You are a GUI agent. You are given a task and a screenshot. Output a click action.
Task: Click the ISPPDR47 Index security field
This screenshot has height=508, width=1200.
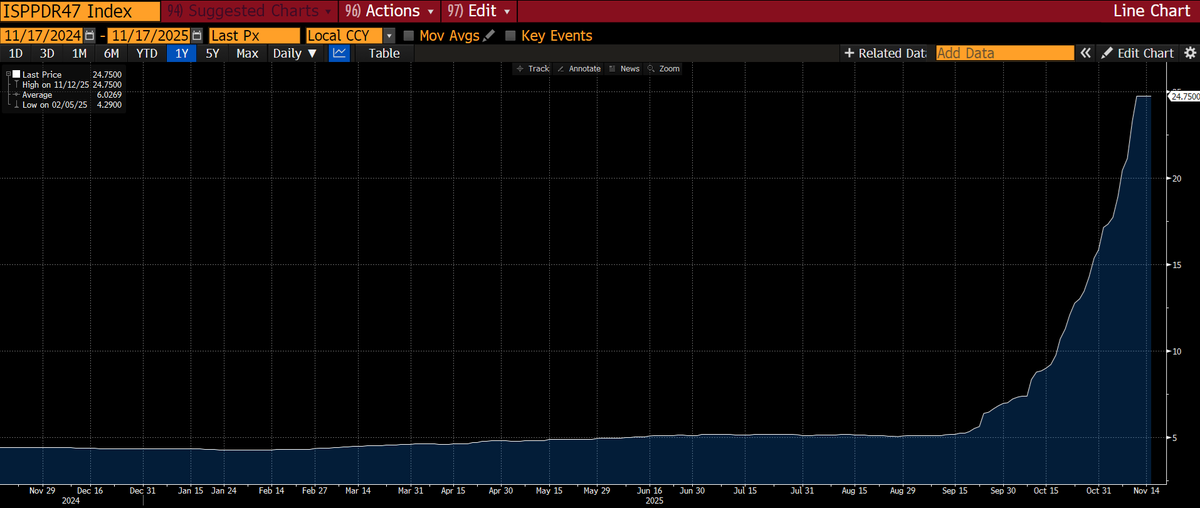pyautogui.click(x=82, y=12)
